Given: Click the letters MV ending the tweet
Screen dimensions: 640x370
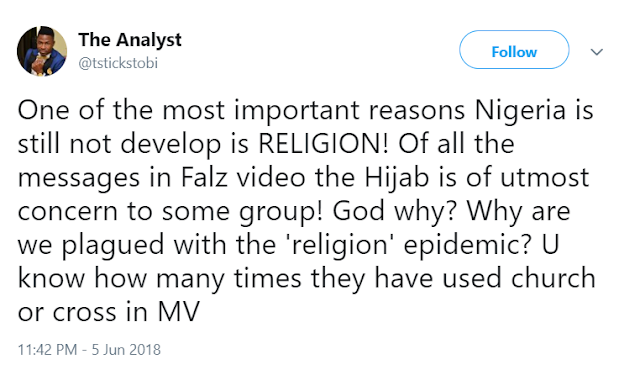Looking at the screenshot, I should 179,312.
